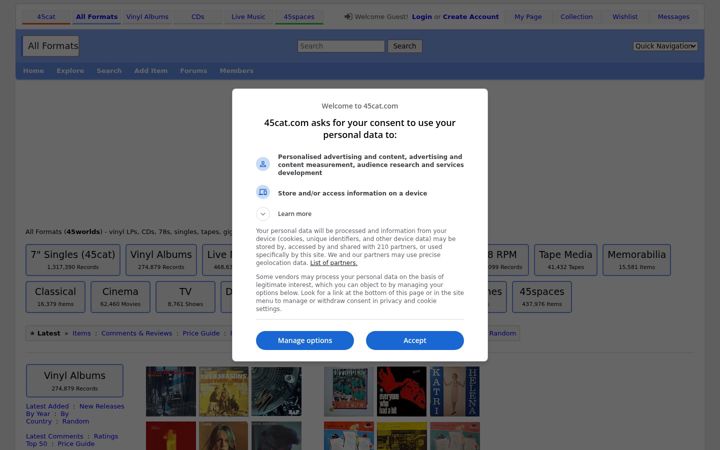Click the Login link
Screen dimensions: 720x450
pos(422,17)
